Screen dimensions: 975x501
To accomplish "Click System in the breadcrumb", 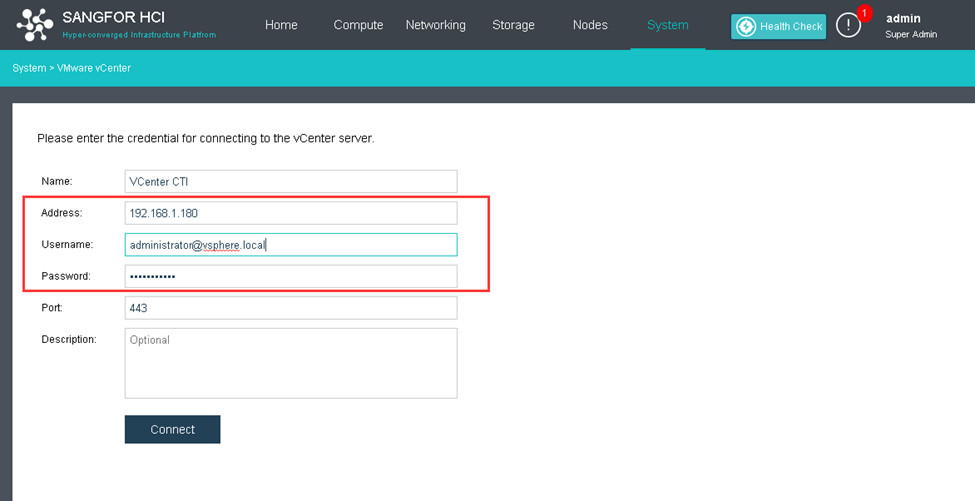I will (29, 68).
